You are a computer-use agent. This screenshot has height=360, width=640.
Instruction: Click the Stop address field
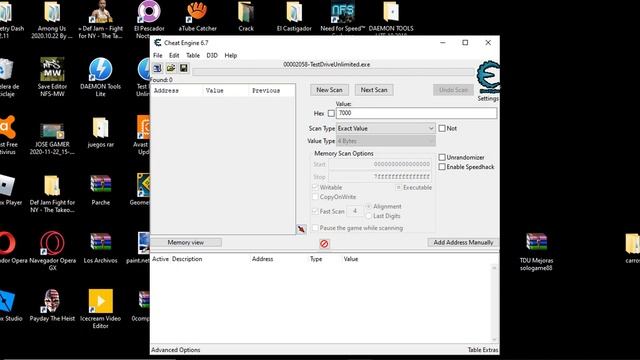click(x=380, y=177)
